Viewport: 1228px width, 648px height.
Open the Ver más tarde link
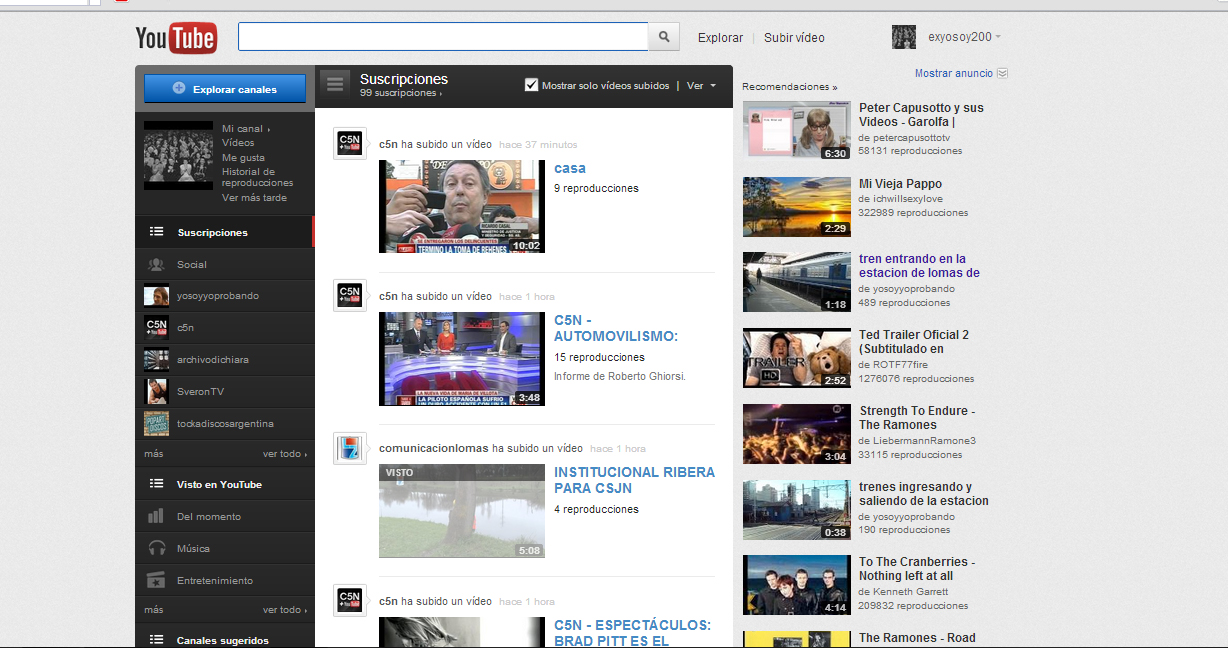(254, 198)
